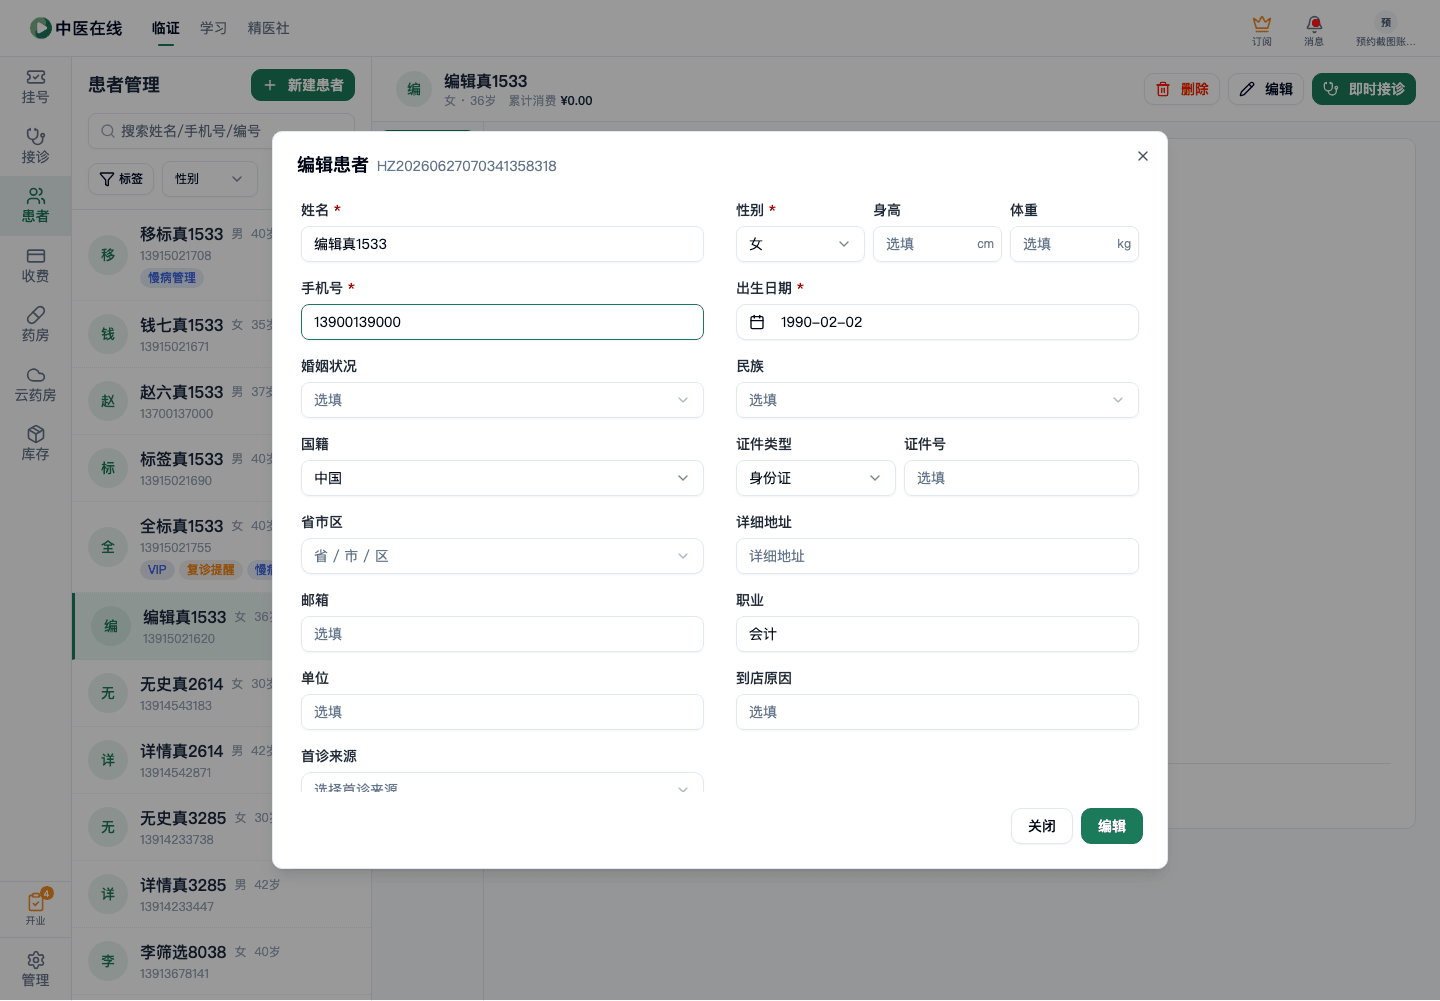Image resolution: width=1440 pixels, height=1001 pixels.
Task: Click the 全 avatar of 全标真1533
Action: 108,547
